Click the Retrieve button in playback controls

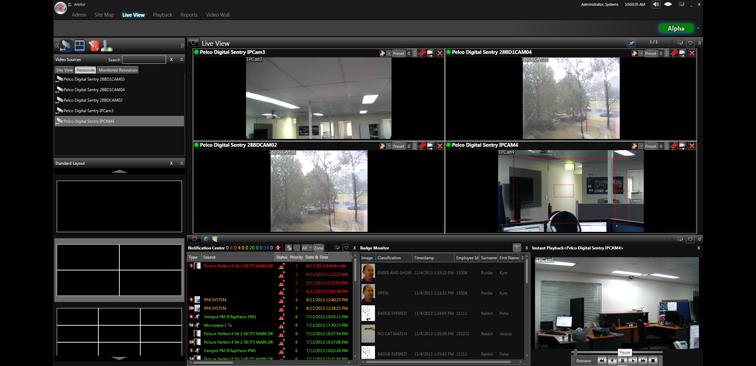pos(583,361)
